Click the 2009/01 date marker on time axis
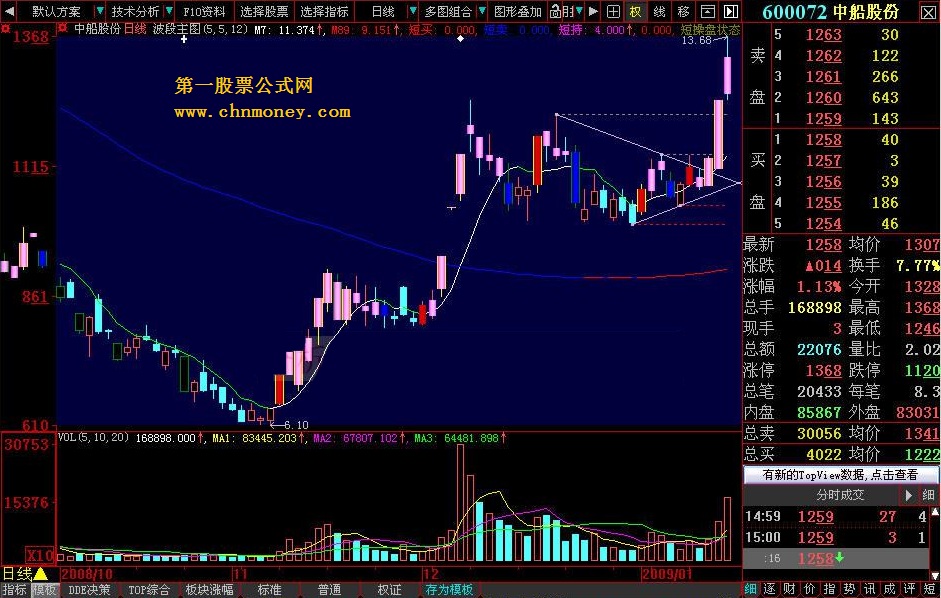The height and width of the screenshot is (598, 941). 667,574
